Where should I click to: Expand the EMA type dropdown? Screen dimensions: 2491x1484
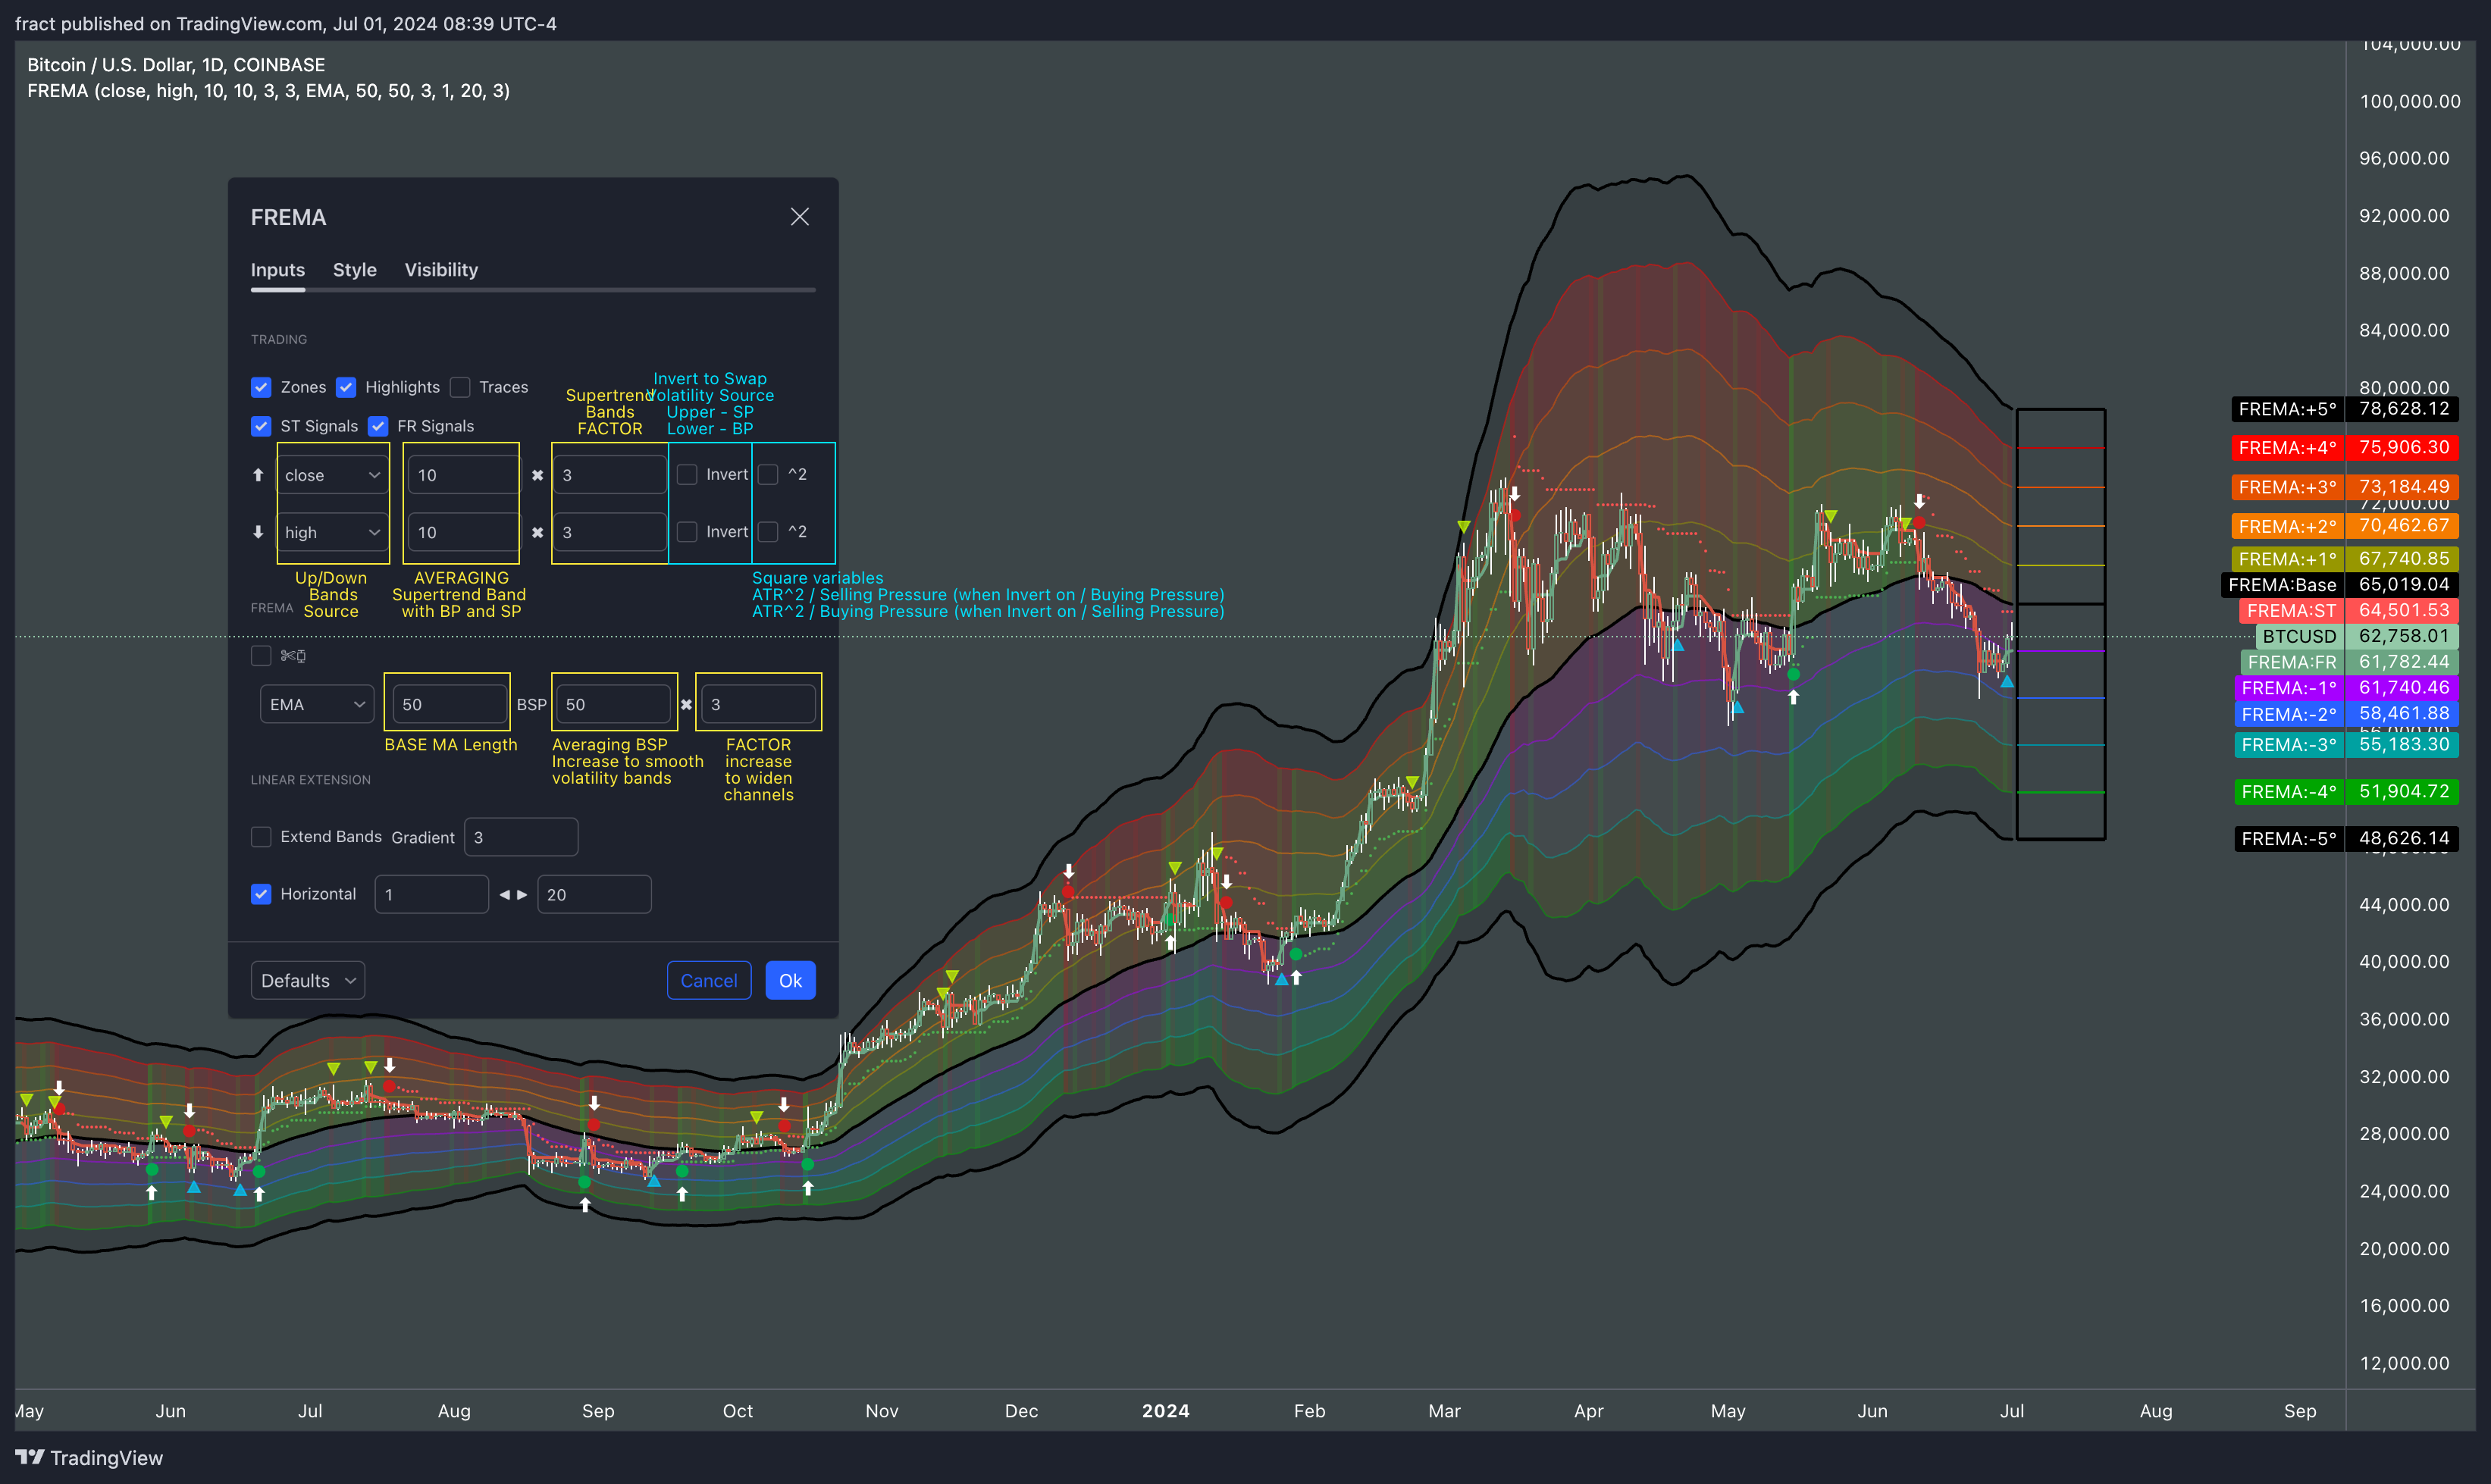(x=316, y=704)
